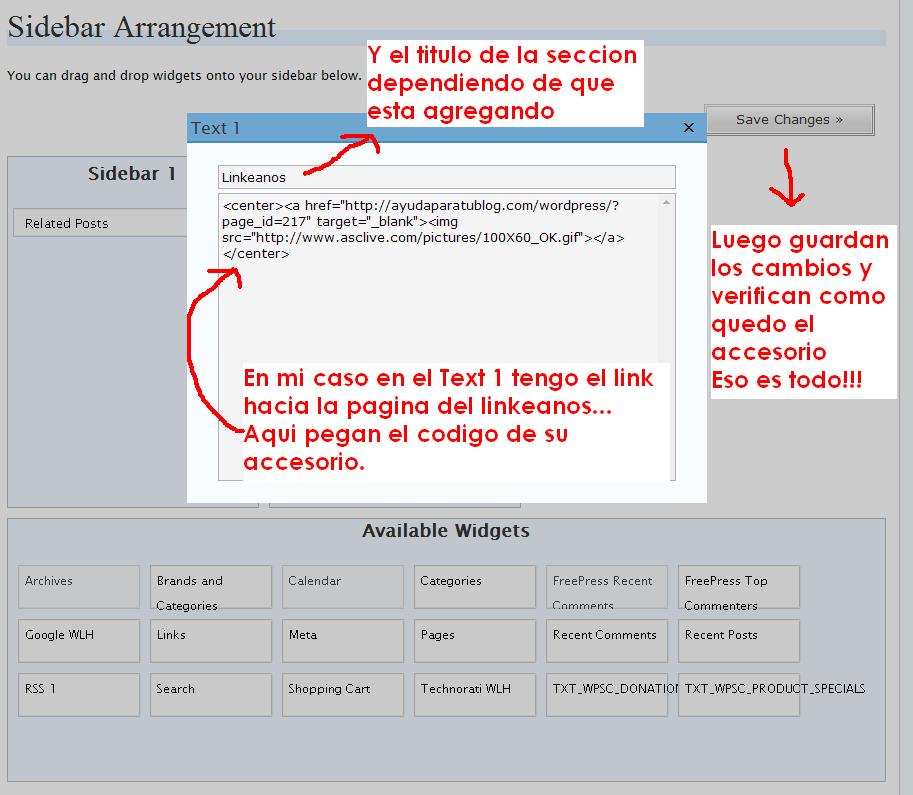Select the Technorati WLH widget

click(x=474, y=694)
